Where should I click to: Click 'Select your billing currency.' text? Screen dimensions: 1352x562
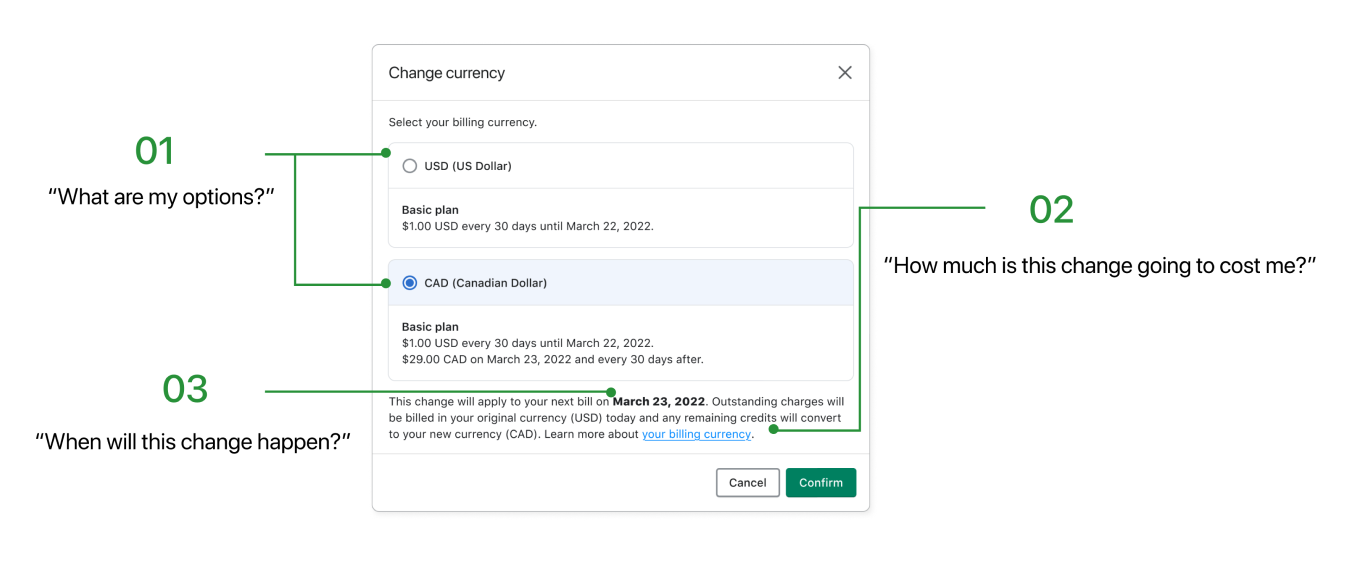463,122
